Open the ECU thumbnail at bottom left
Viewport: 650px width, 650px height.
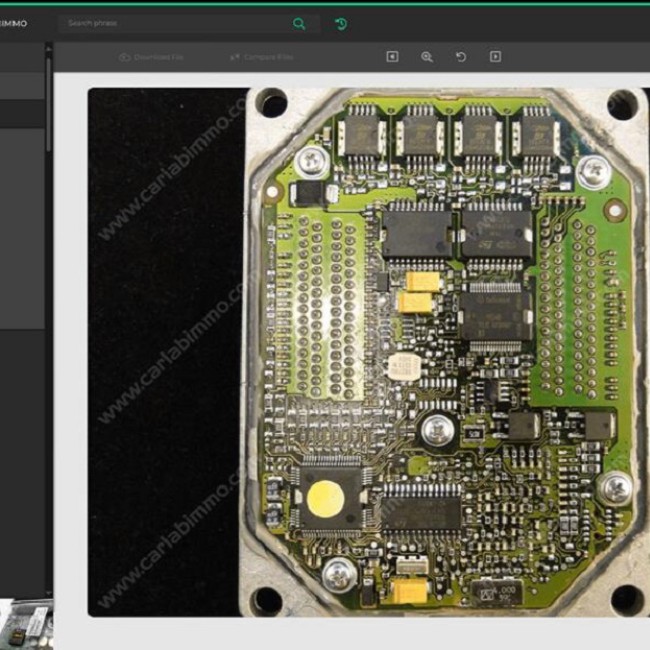27,624
